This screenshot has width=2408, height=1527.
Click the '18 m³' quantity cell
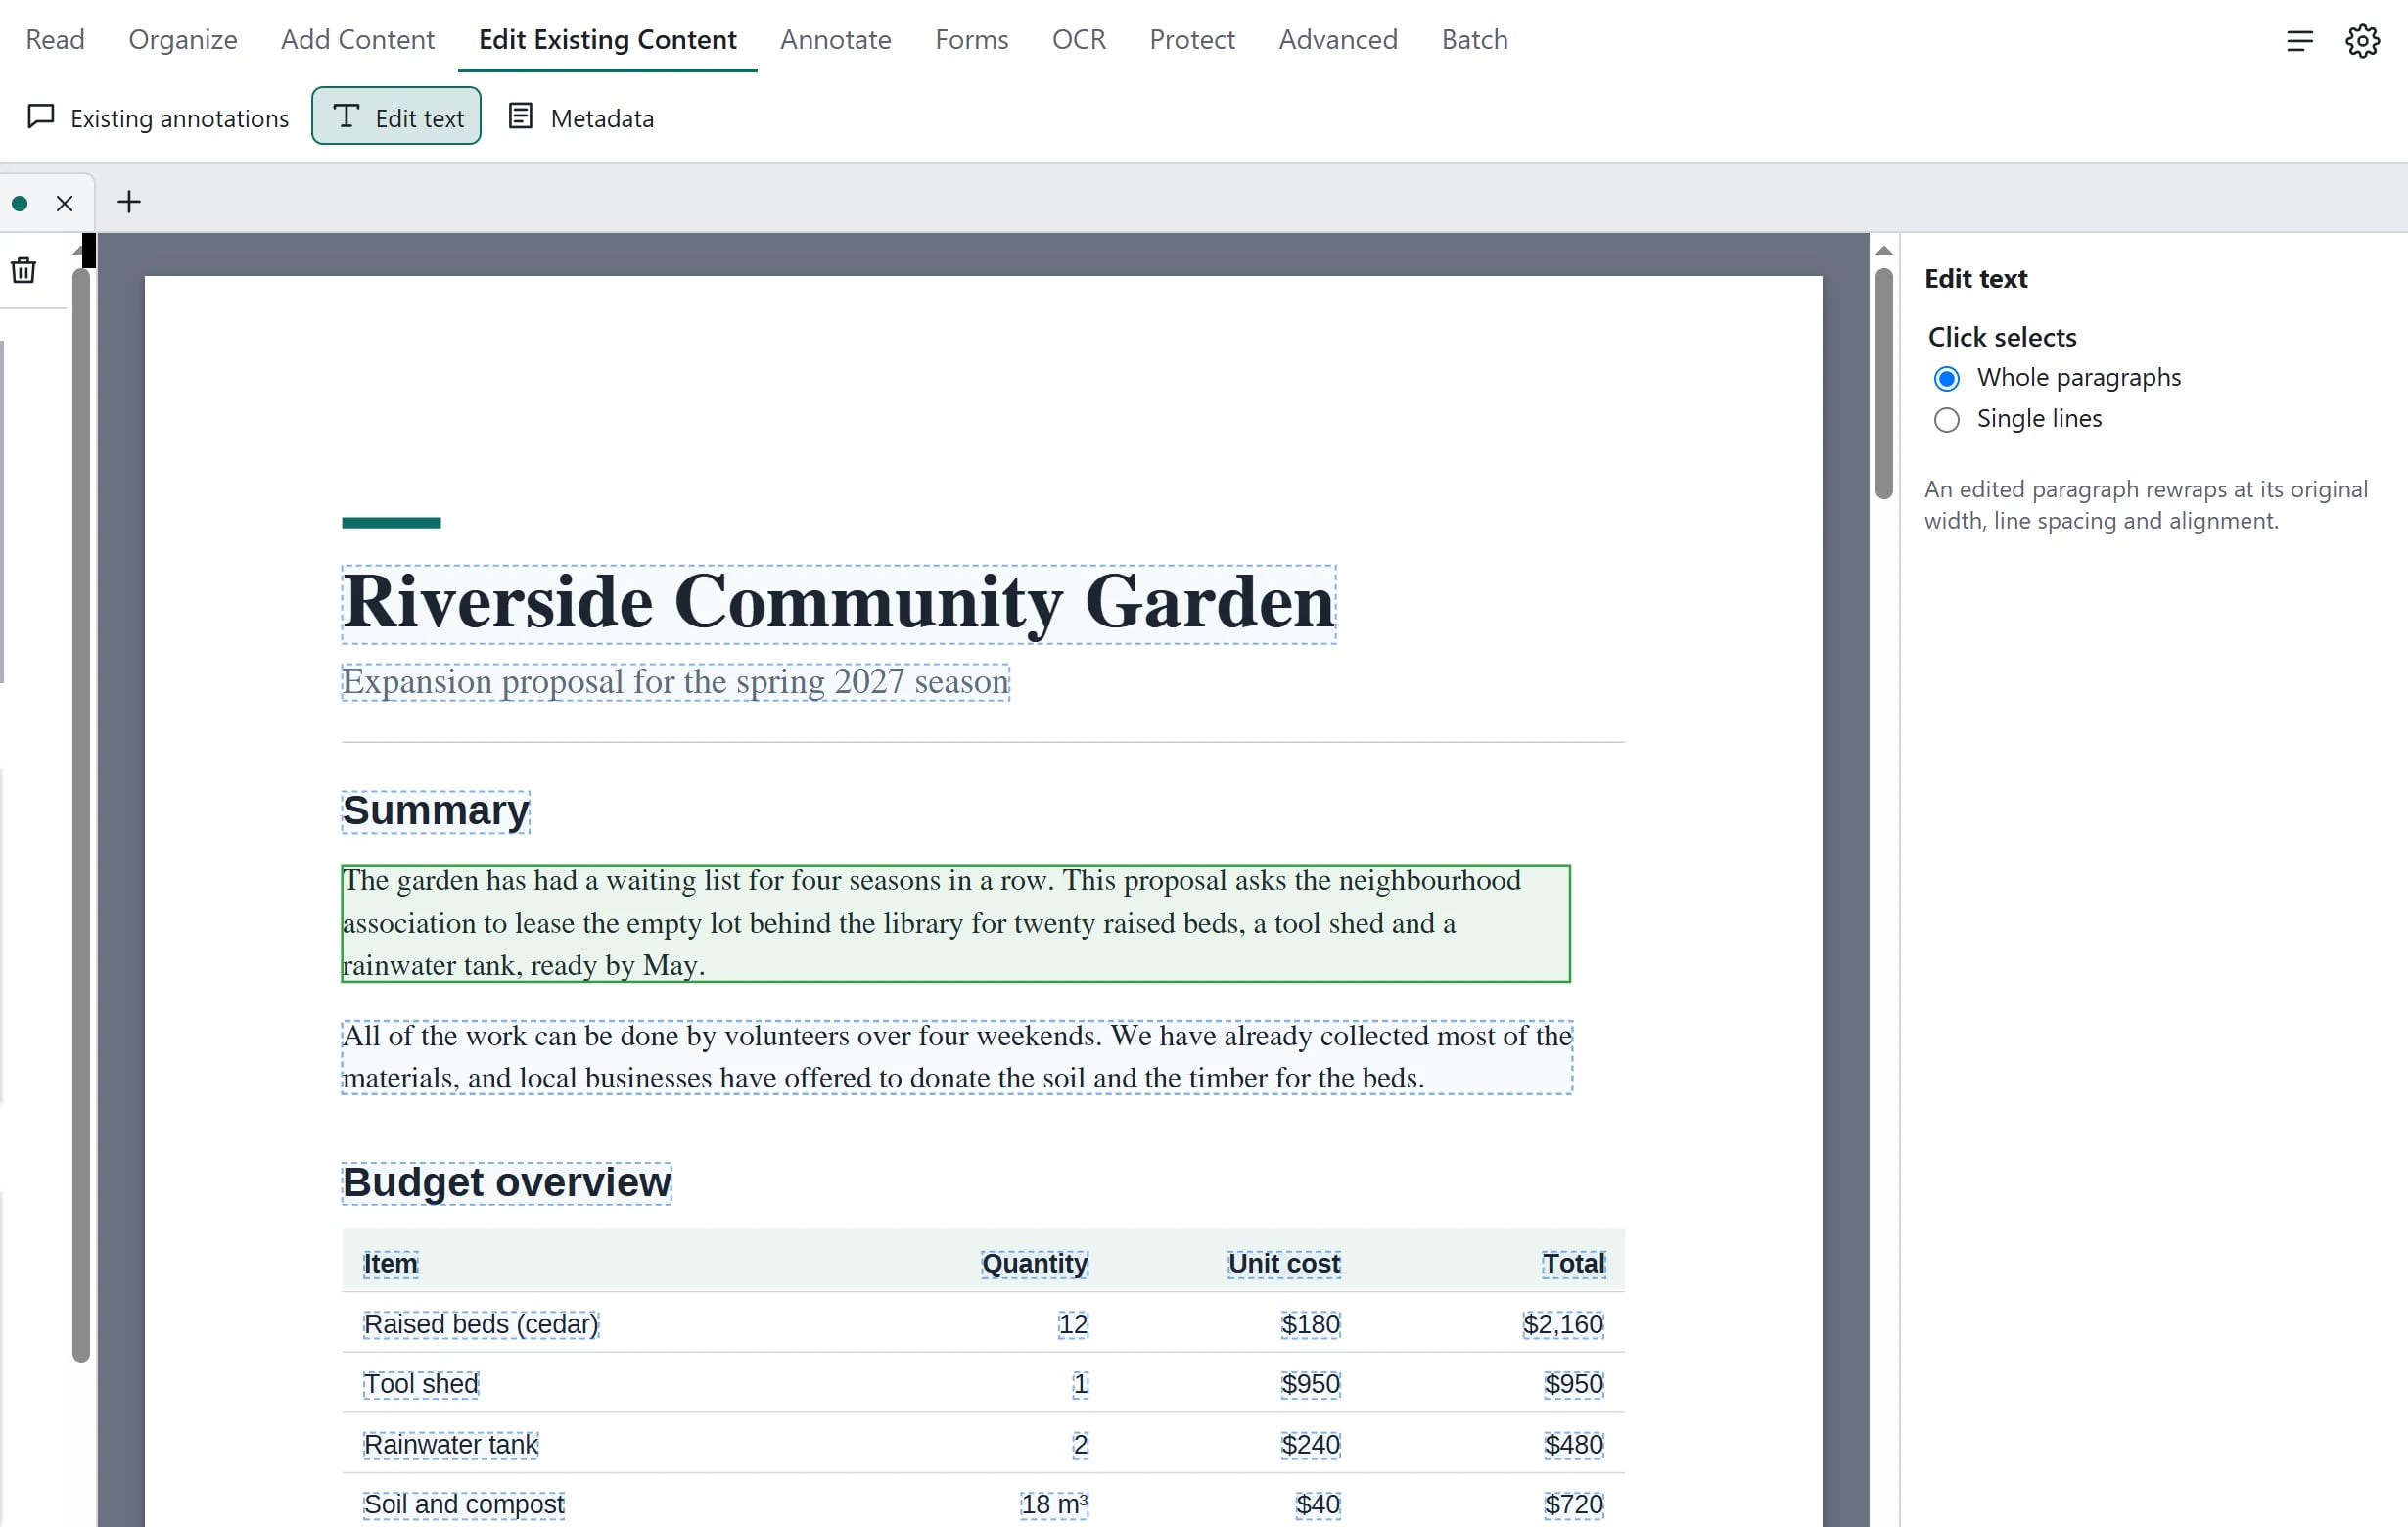point(1054,1505)
